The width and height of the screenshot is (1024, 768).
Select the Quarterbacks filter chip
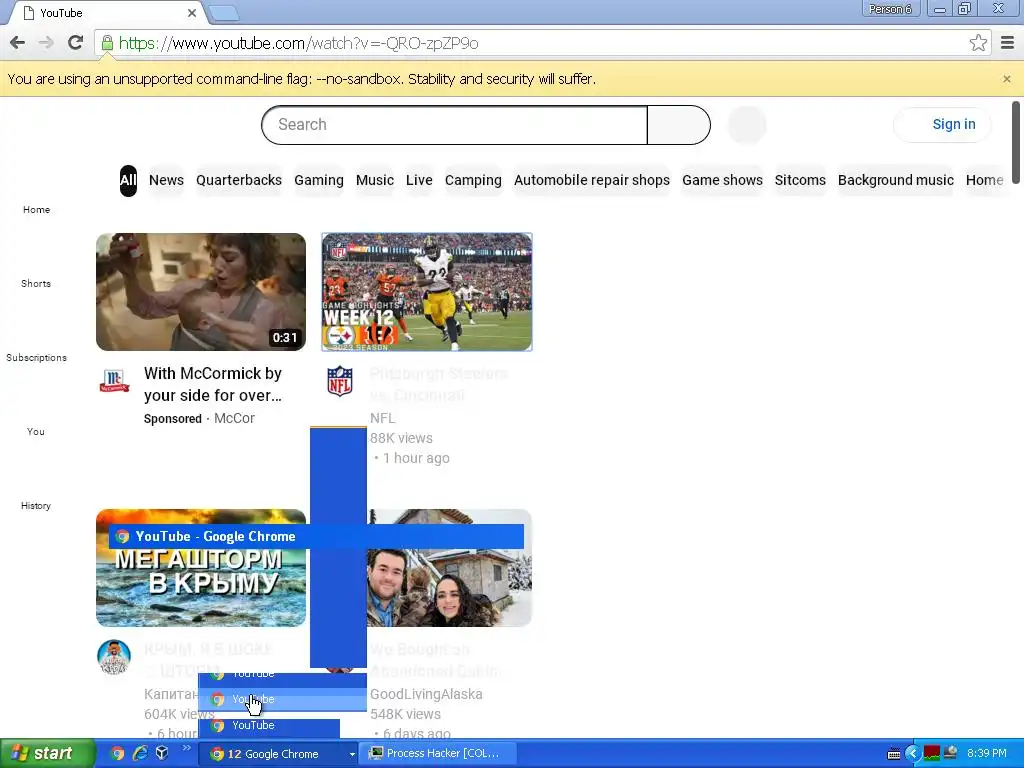[238, 180]
